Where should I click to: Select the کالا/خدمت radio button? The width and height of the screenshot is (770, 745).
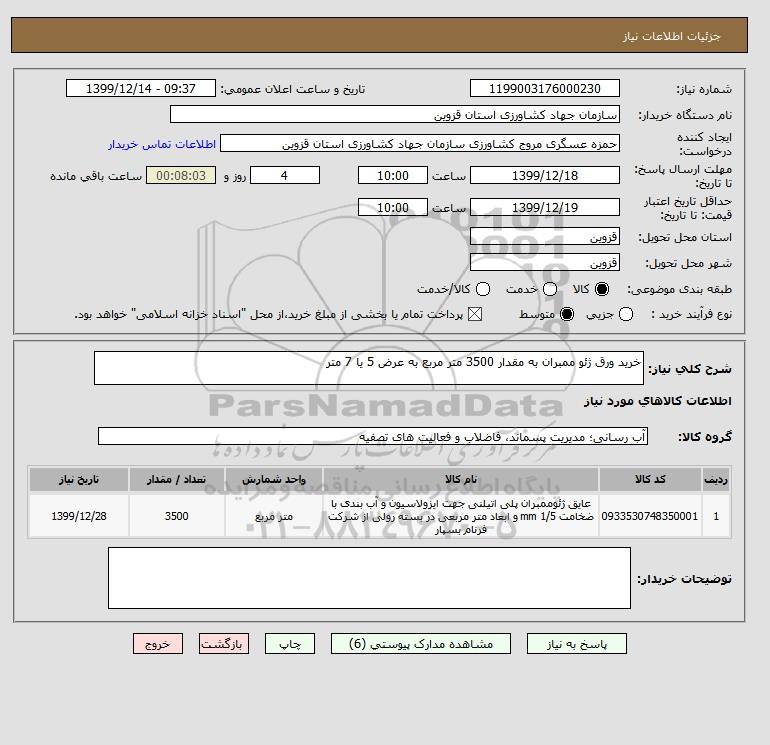click(x=483, y=289)
